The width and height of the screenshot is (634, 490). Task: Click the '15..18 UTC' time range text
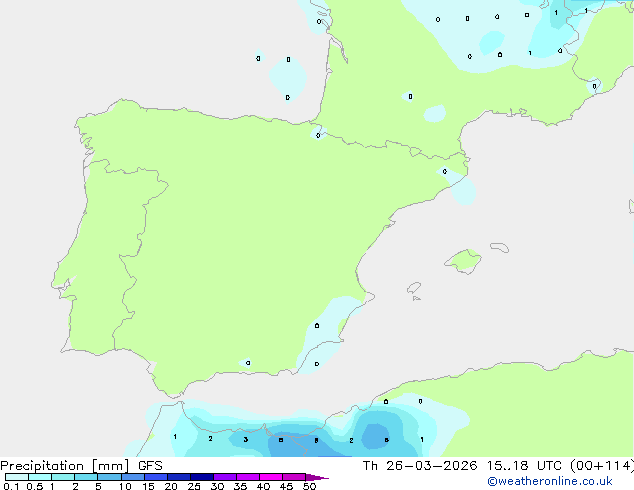point(524,466)
